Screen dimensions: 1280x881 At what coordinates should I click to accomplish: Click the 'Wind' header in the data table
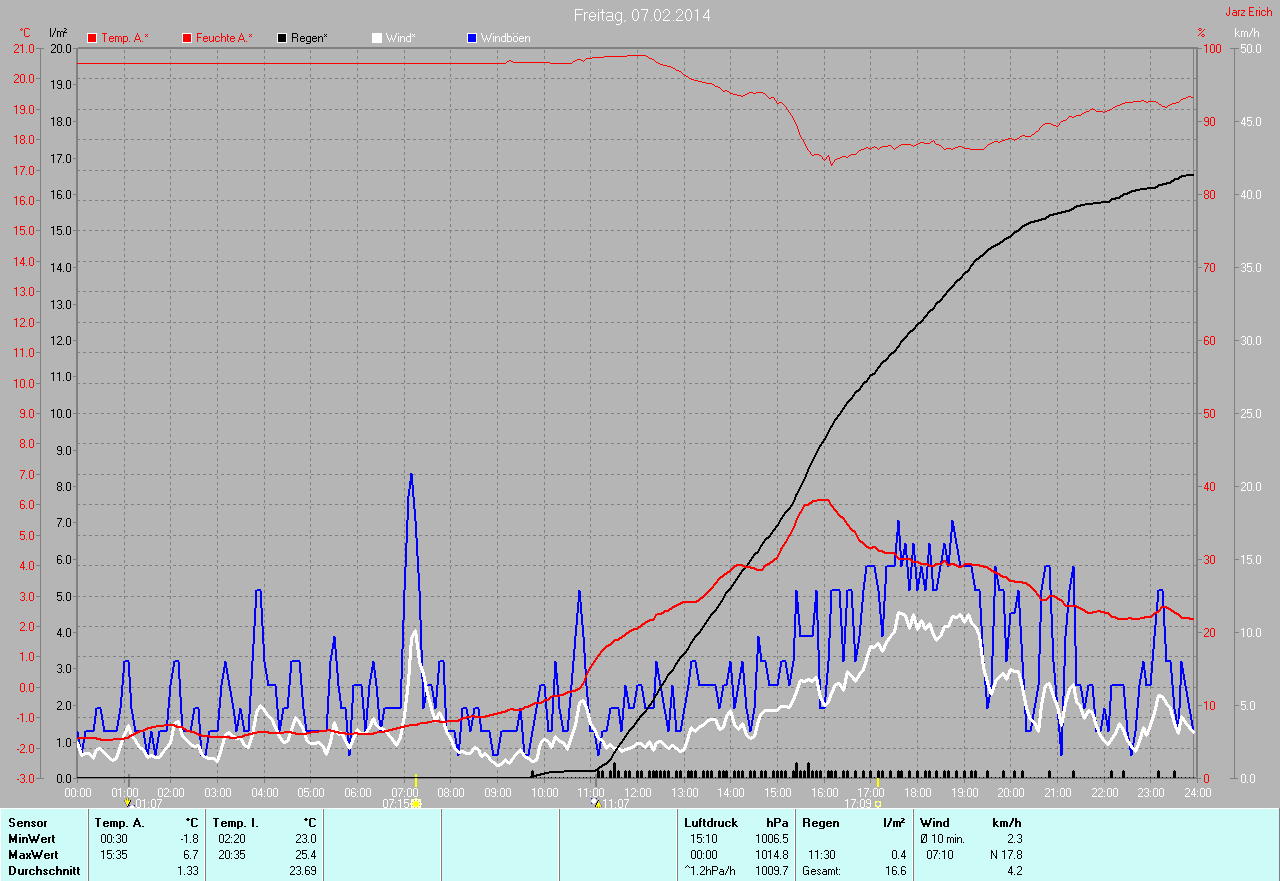(935, 823)
